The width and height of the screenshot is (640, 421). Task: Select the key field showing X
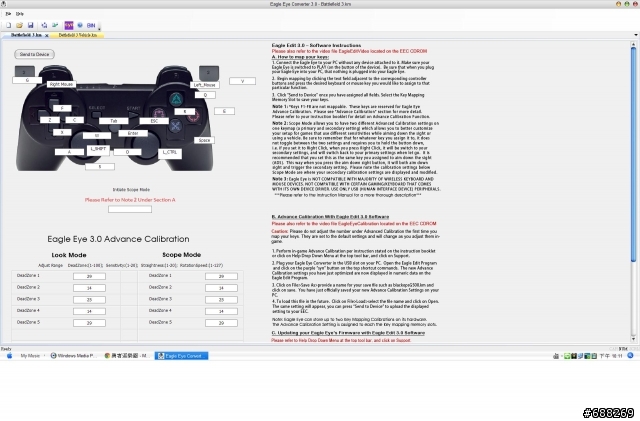point(62,132)
